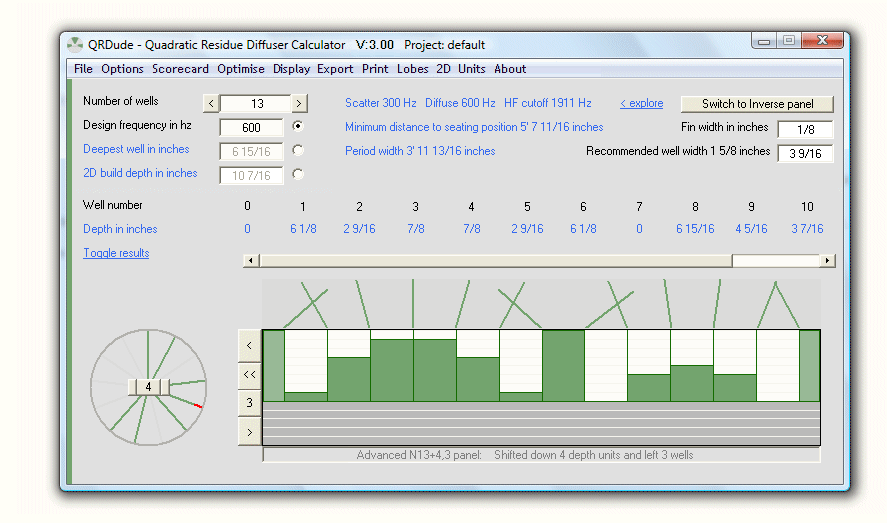The image size is (887, 523).
Task: Open the Optimise menu
Action: [x=241, y=69]
